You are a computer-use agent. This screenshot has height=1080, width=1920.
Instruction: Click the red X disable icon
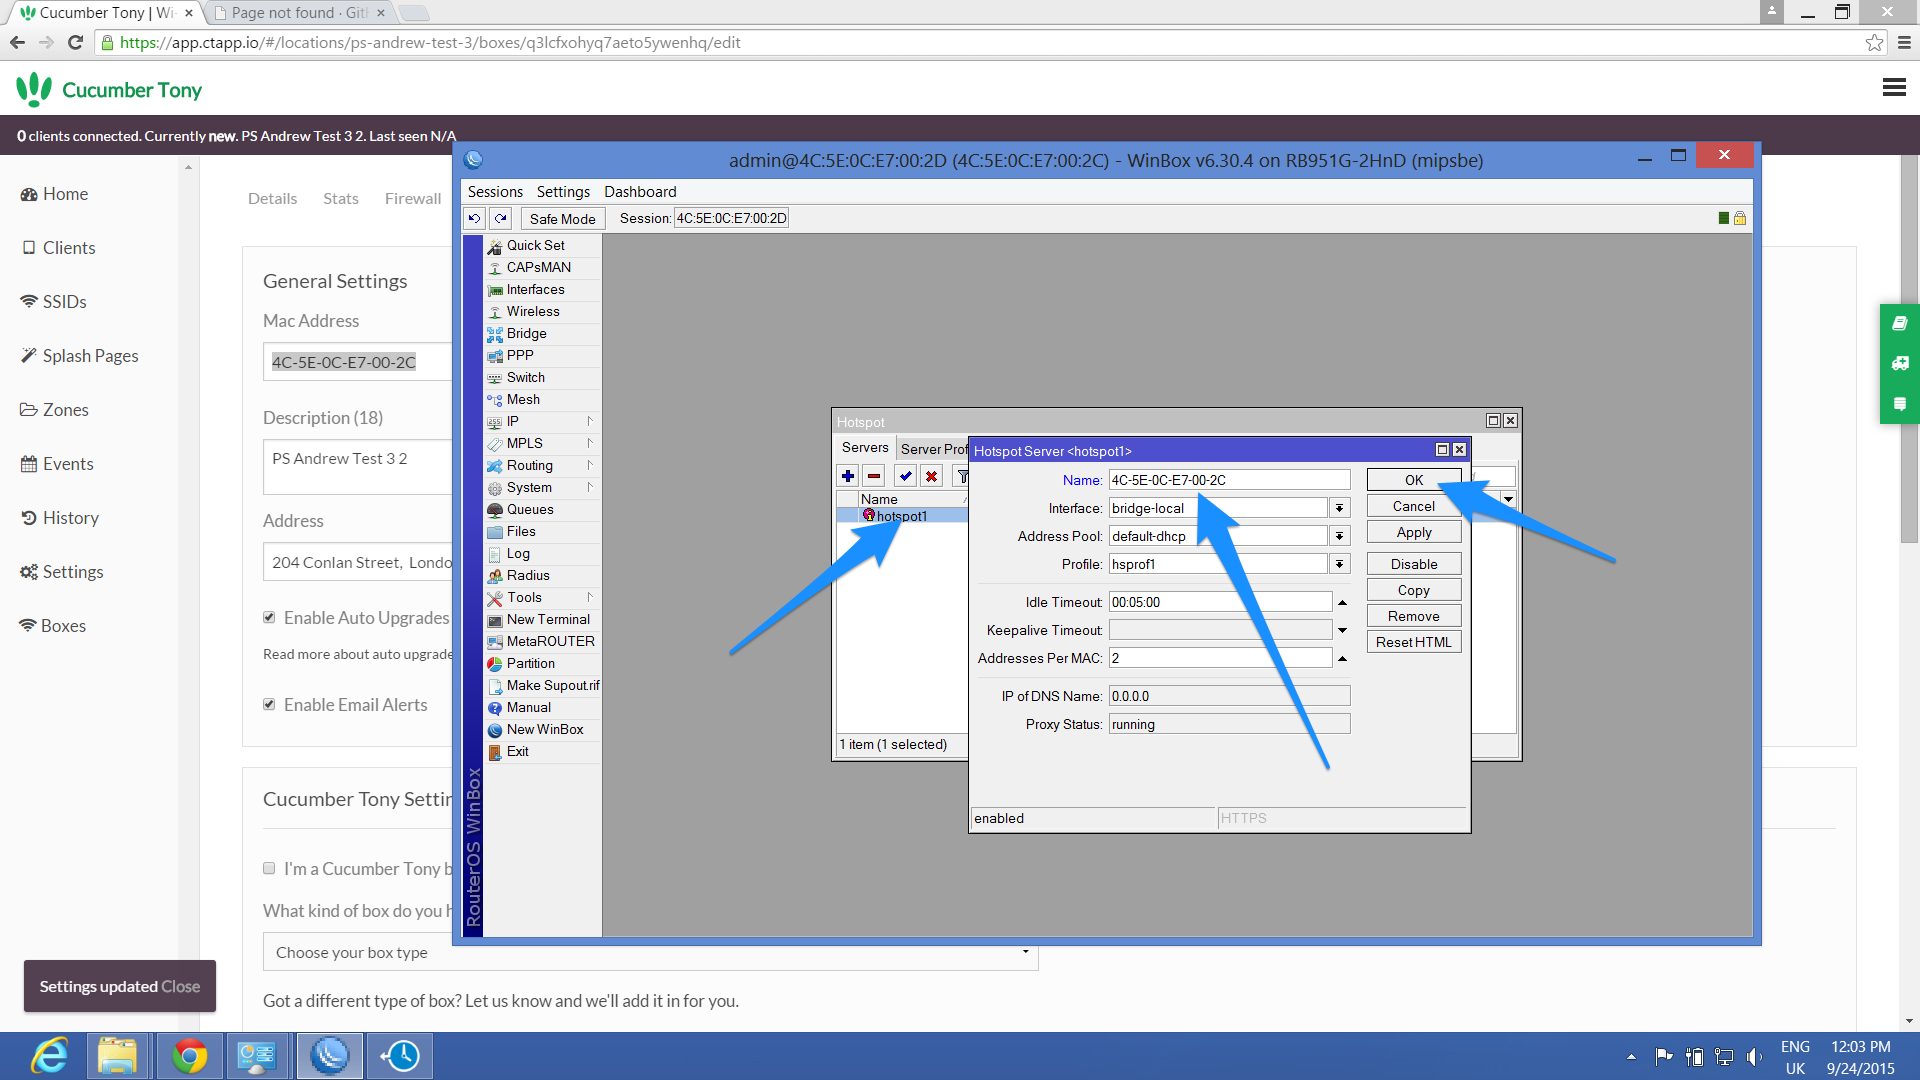point(932,476)
